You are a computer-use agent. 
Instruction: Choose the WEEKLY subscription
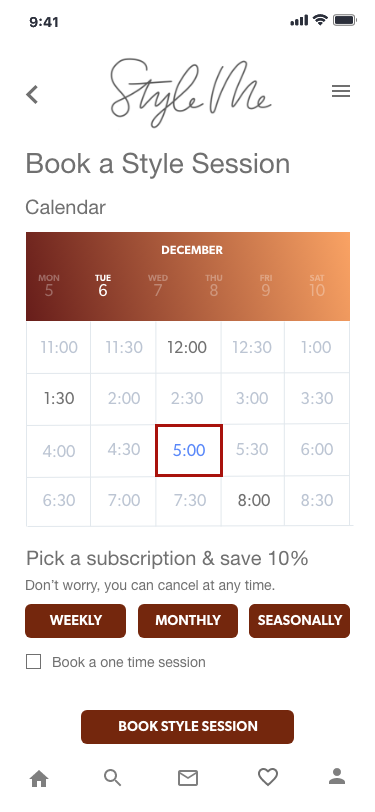(x=76, y=620)
